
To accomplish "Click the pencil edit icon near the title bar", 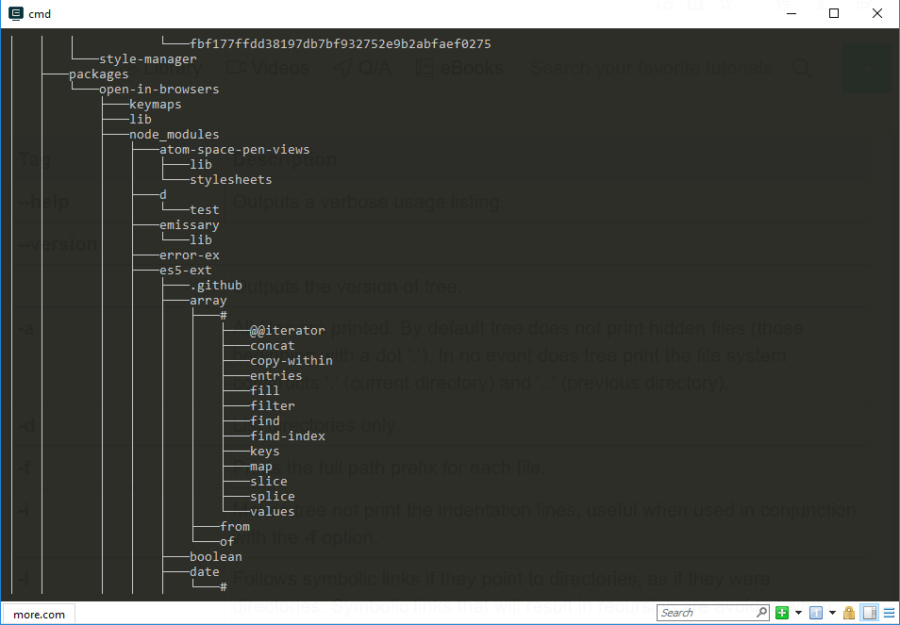I will pos(820,5).
